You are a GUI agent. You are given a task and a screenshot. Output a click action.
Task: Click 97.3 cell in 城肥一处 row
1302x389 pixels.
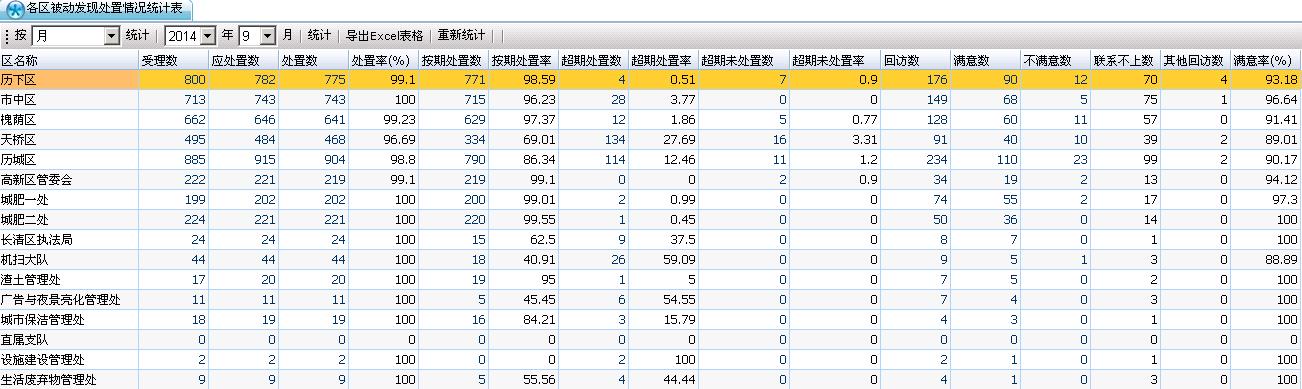pyautogui.click(x=1266, y=200)
